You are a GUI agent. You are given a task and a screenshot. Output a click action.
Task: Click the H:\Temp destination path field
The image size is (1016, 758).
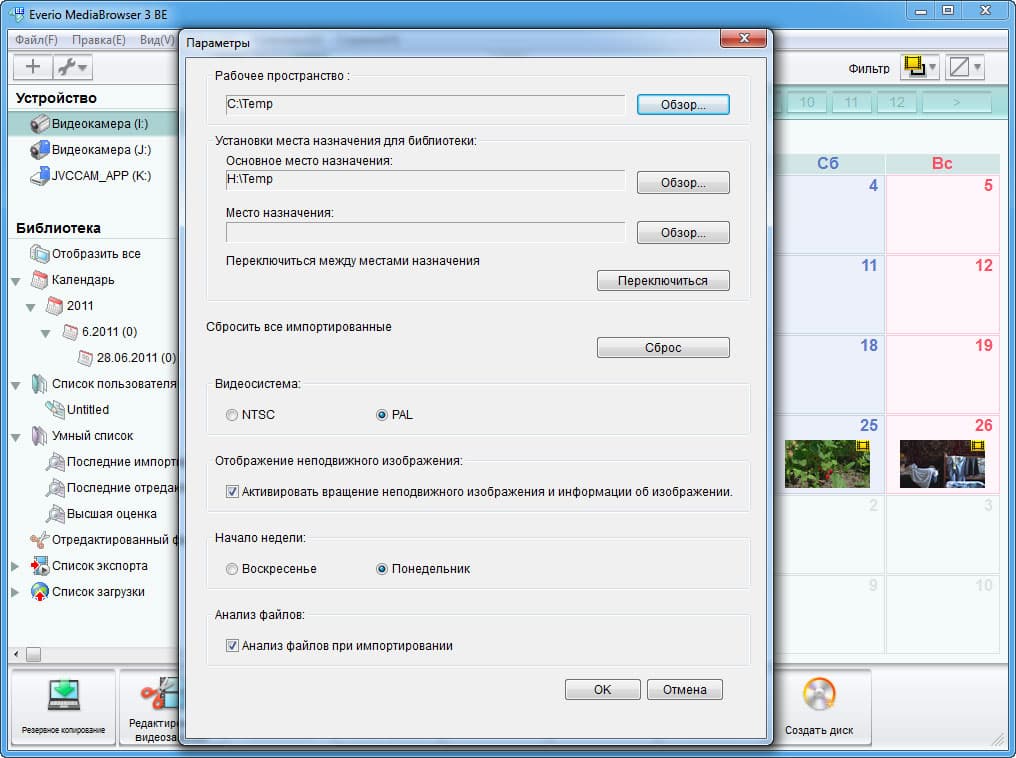[425, 179]
